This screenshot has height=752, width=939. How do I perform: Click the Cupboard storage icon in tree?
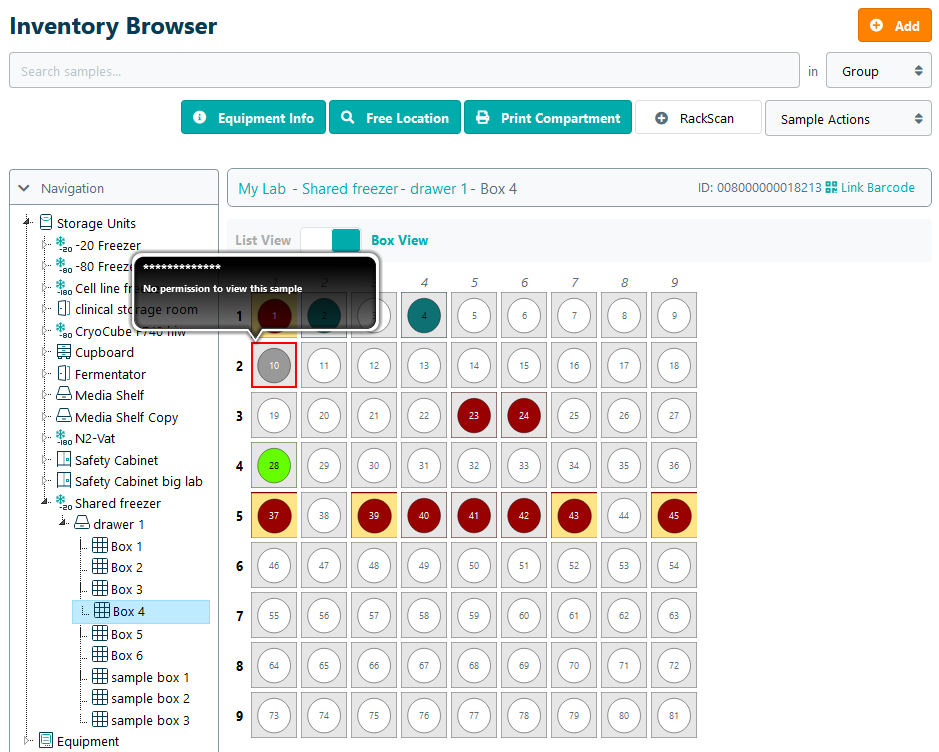(x=64, y=352)
